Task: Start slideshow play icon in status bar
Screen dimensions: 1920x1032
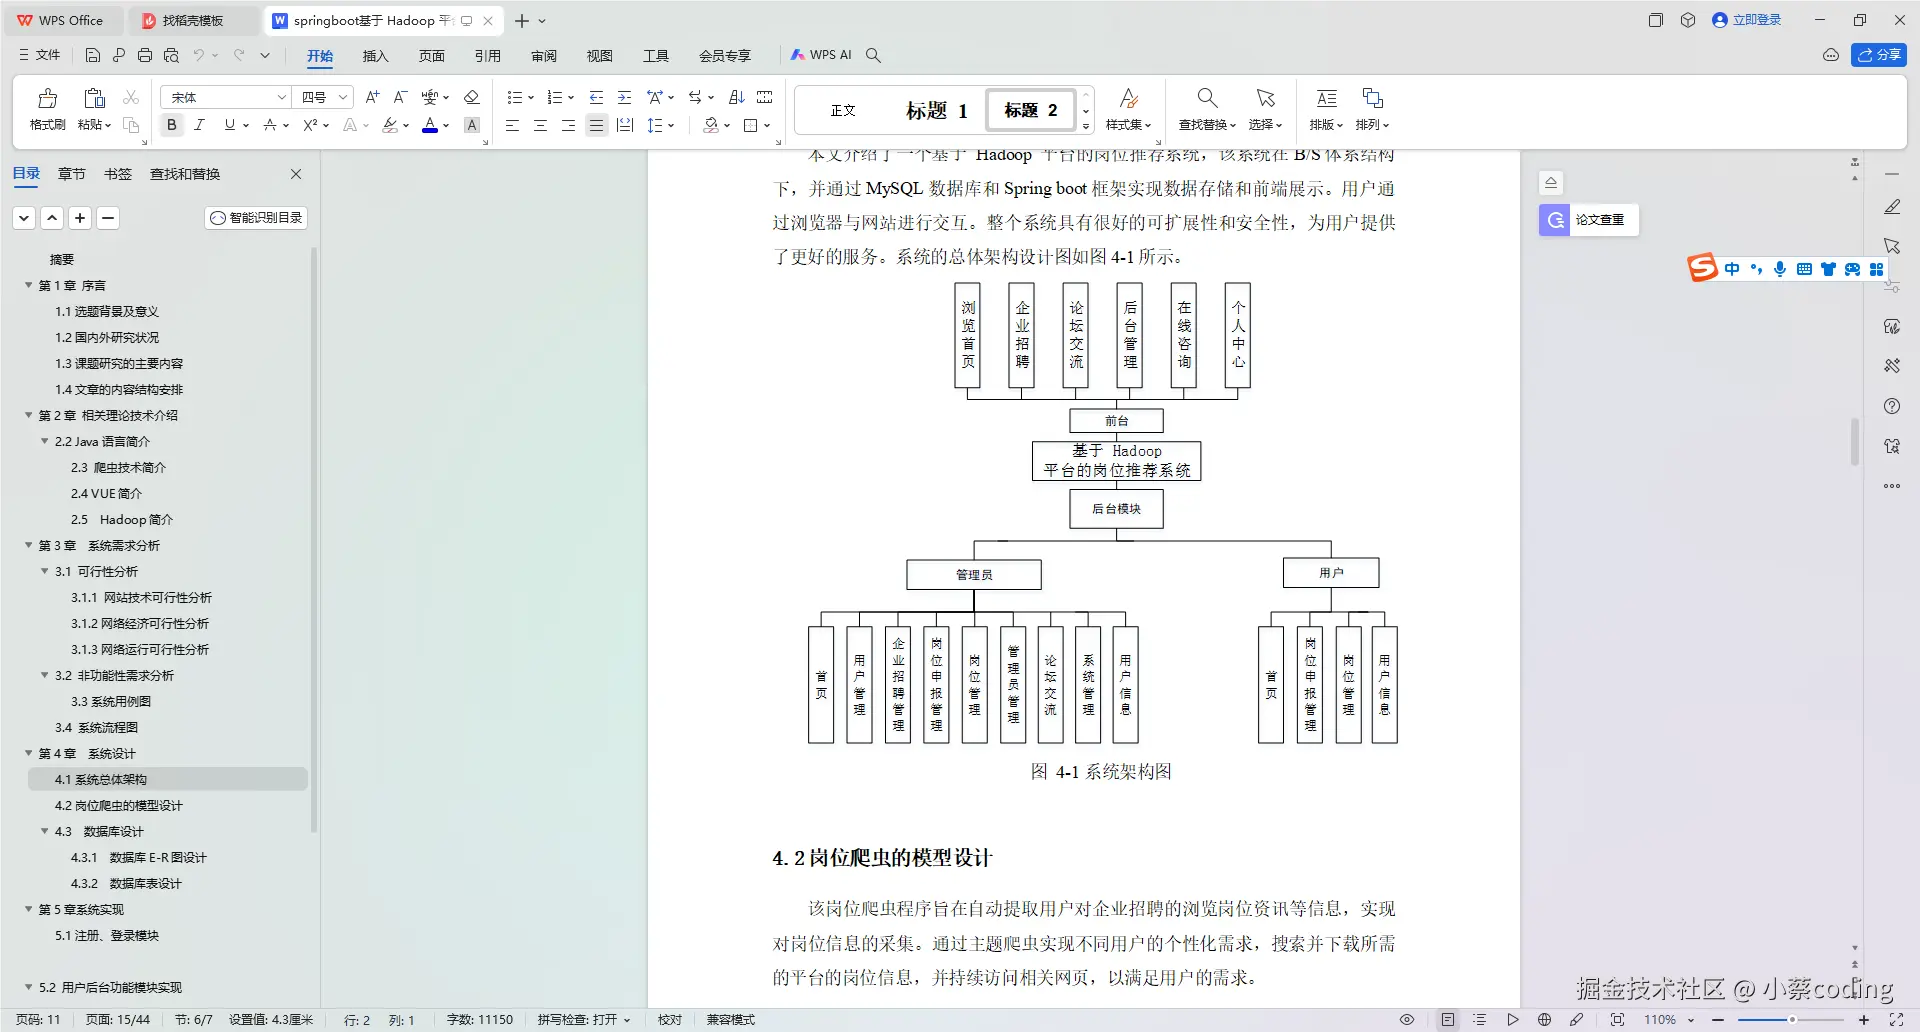Action: (1513, 1020)
